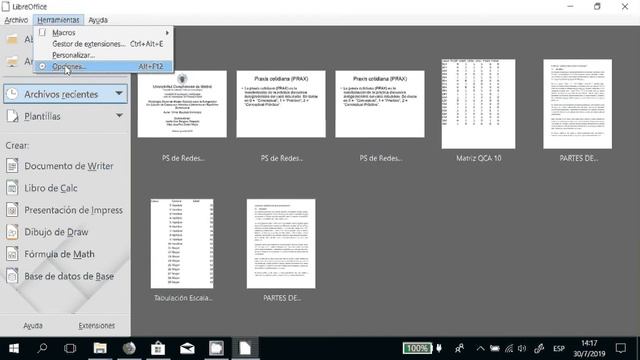Select Opciones menu entry
The image size is (640, 360).
(104, 66)
